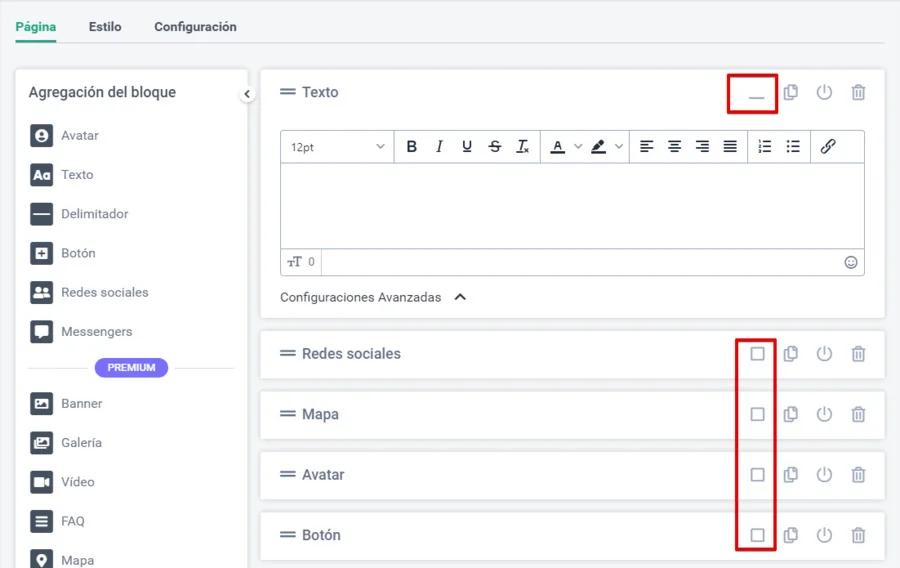Delete the Mapa block with trash icon

click(x=858, y=414)
